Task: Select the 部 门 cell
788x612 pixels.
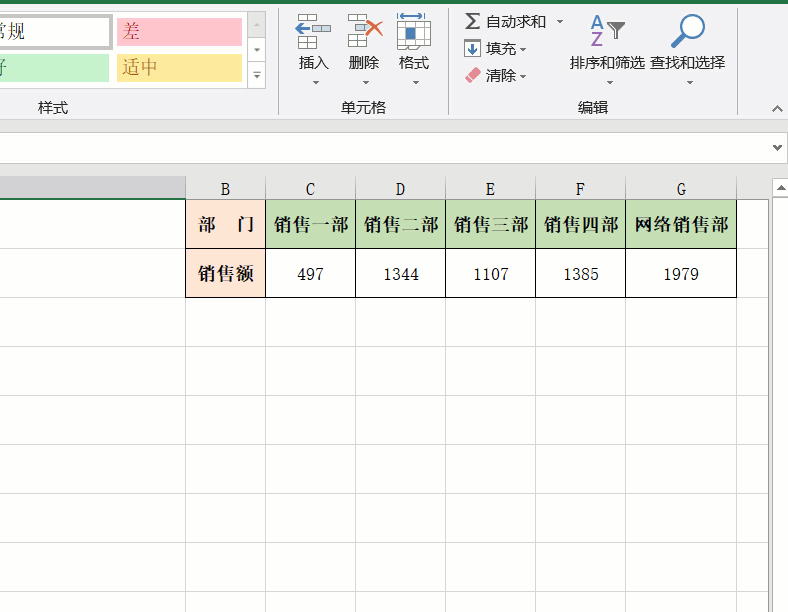Action: pos(225,224)
